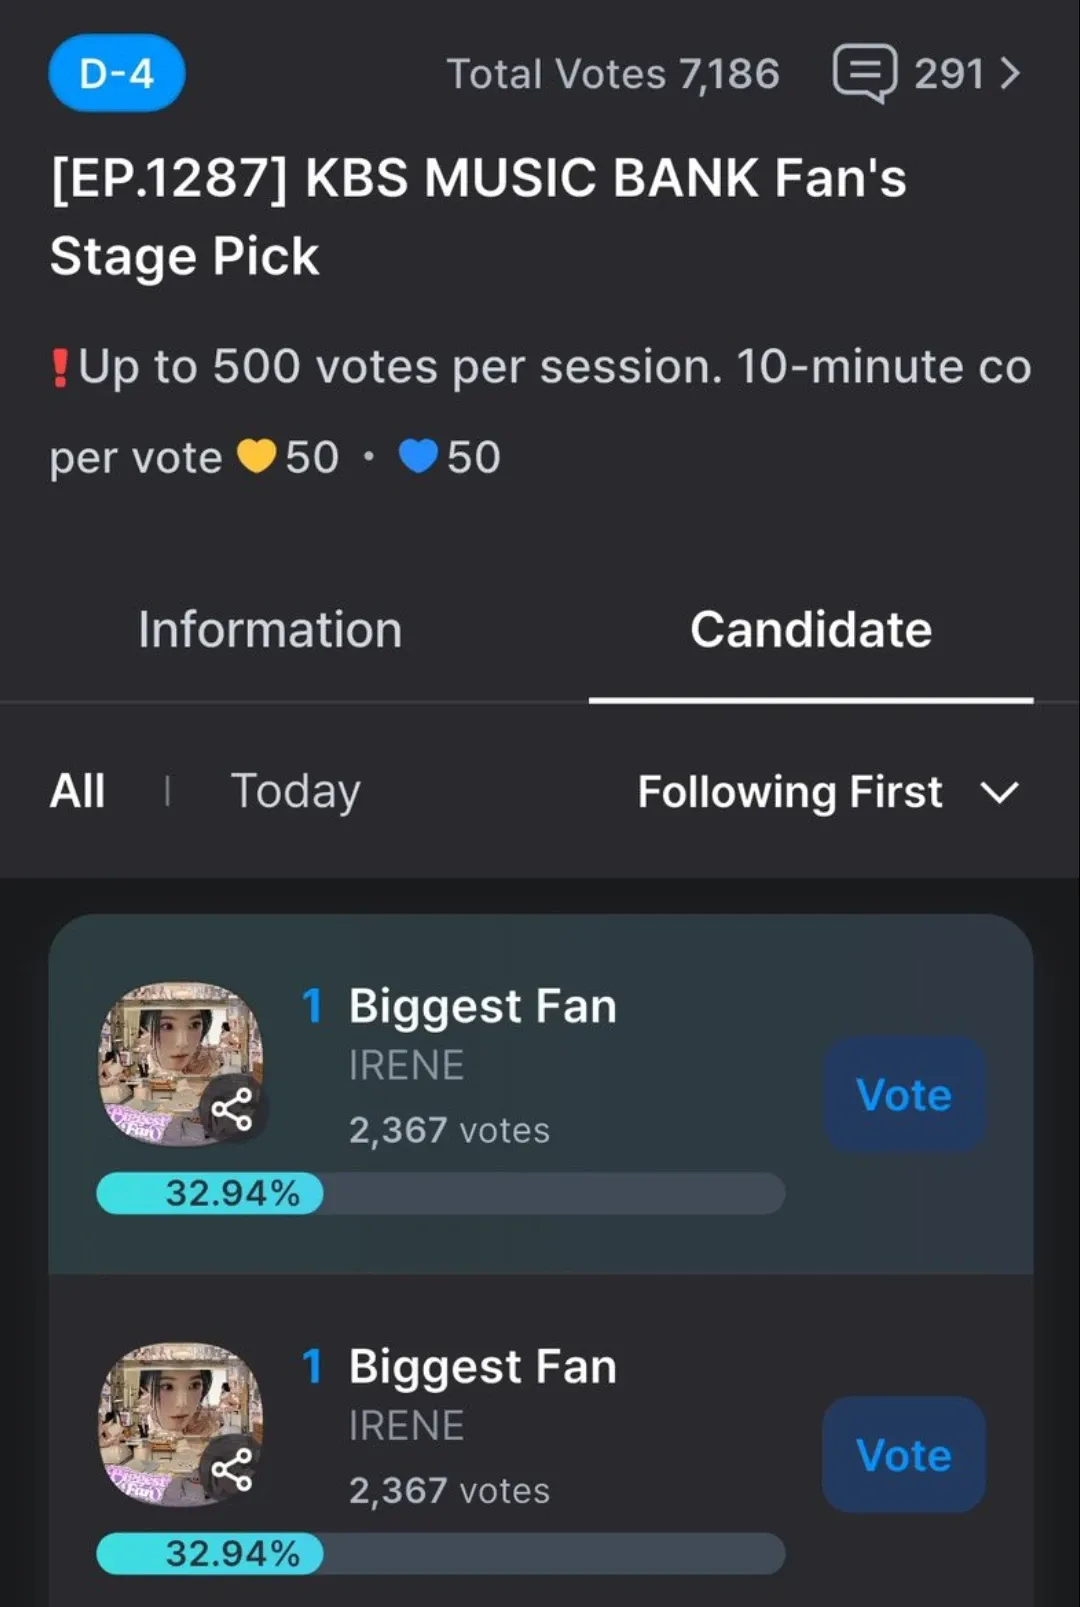Image resolution: width=1080 pixels, height=1607 pixels.
Task: Tap share icon on second Biggest Fan thumbnail
Action: [x=232, y=1470]
